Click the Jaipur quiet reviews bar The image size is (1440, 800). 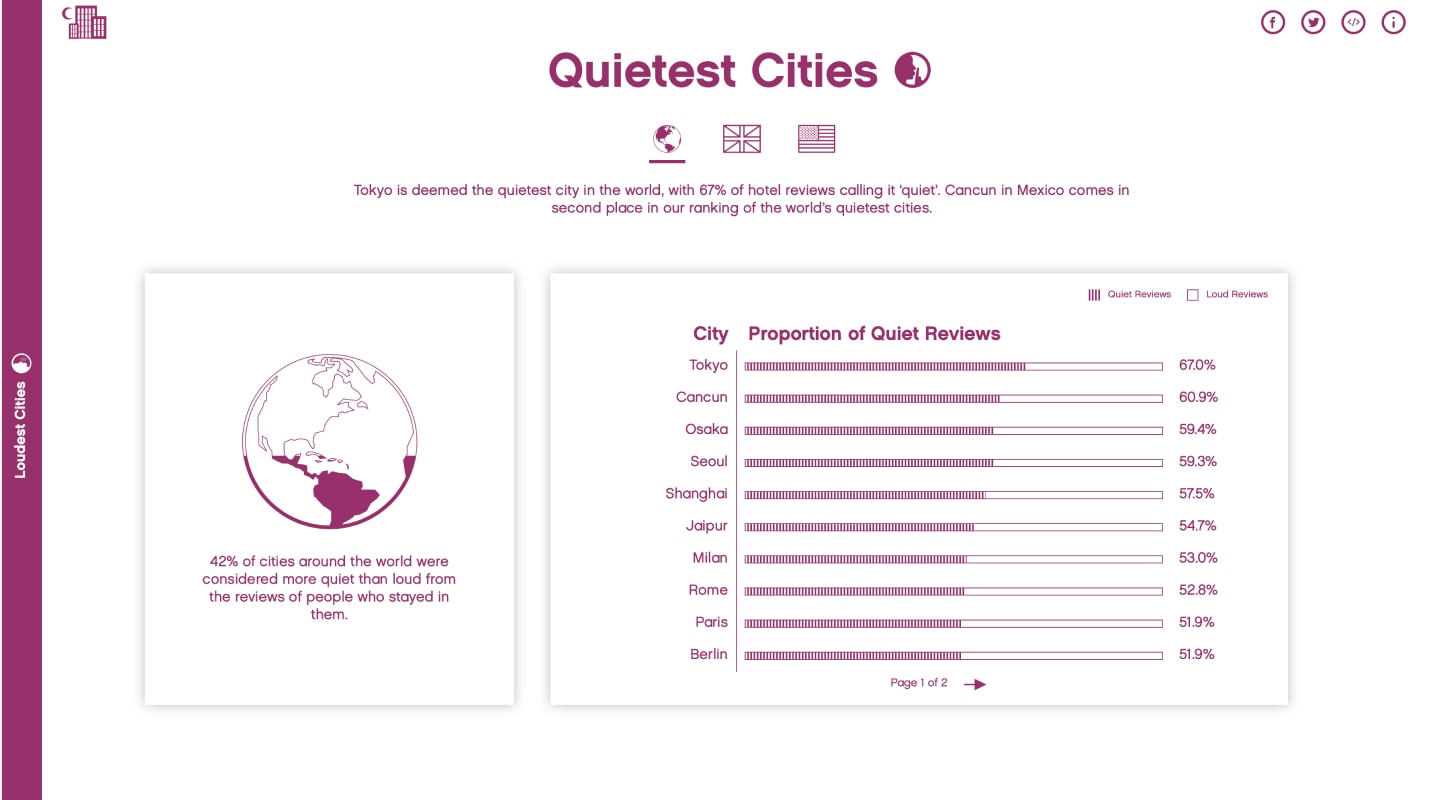click(x=859, y=526)
